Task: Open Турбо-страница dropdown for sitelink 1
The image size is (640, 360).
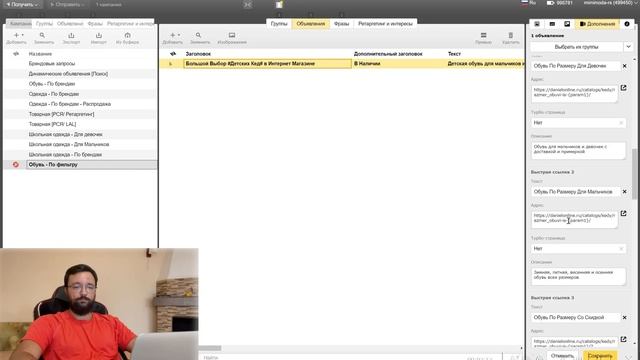Action: tap(578, 123)
